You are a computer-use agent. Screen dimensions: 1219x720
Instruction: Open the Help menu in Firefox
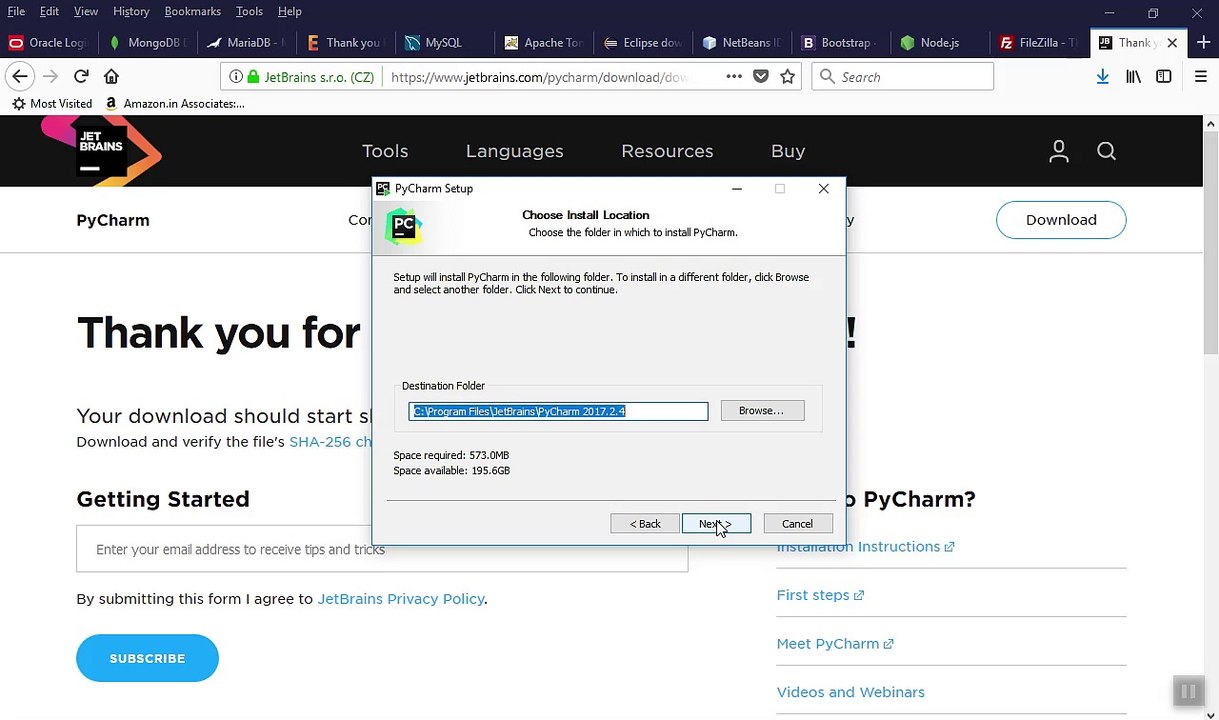(290, 11)
